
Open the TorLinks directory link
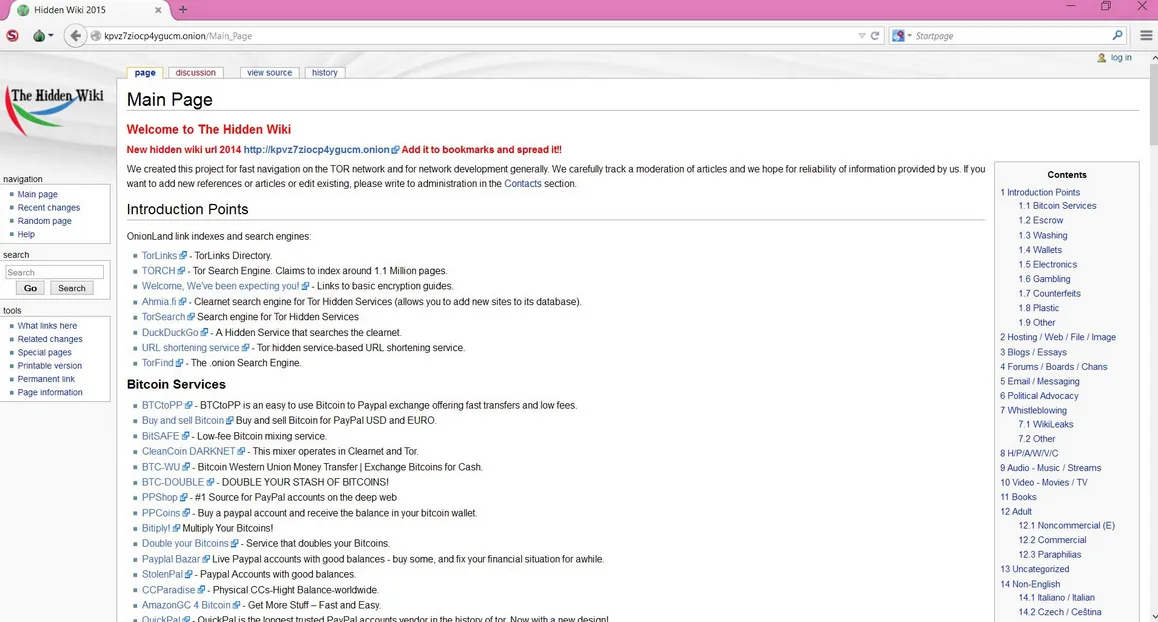click(x=160, y=256)
